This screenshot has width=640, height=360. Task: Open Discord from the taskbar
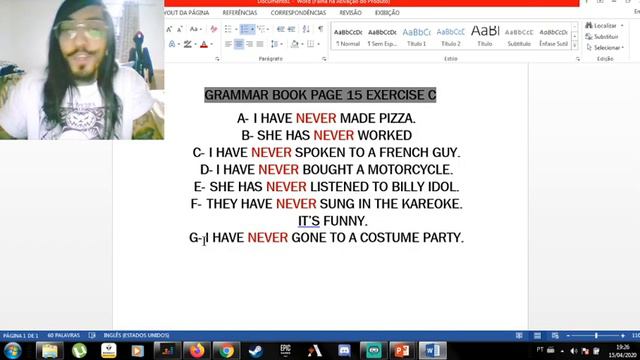coord(344,351)
